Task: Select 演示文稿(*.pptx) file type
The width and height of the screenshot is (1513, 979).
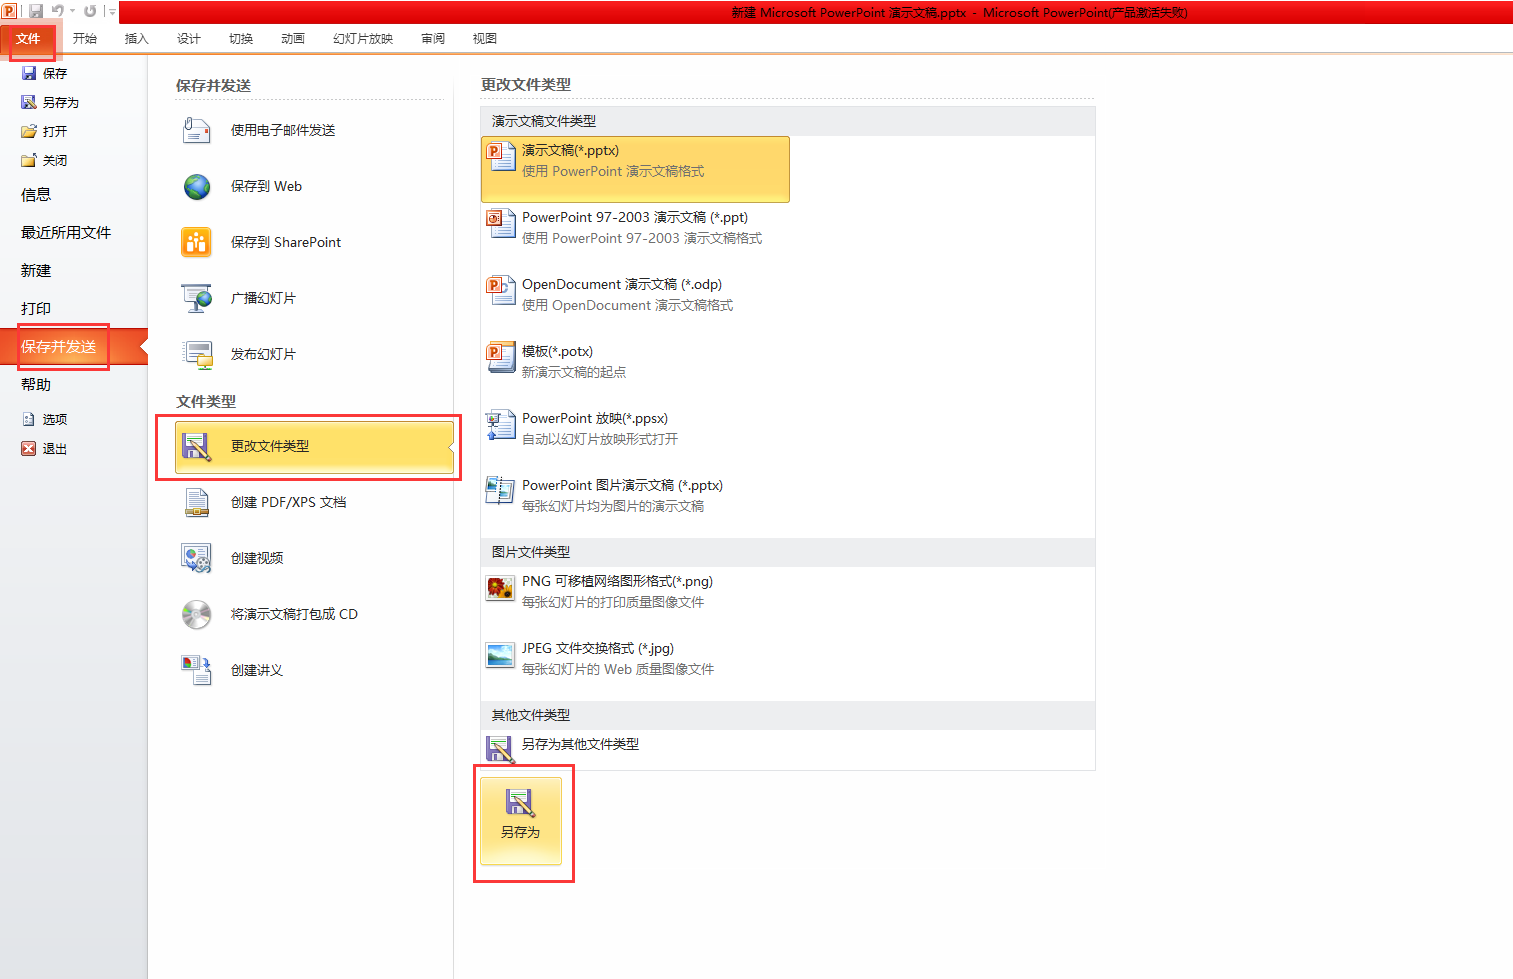Action: (x=635, y=169)
